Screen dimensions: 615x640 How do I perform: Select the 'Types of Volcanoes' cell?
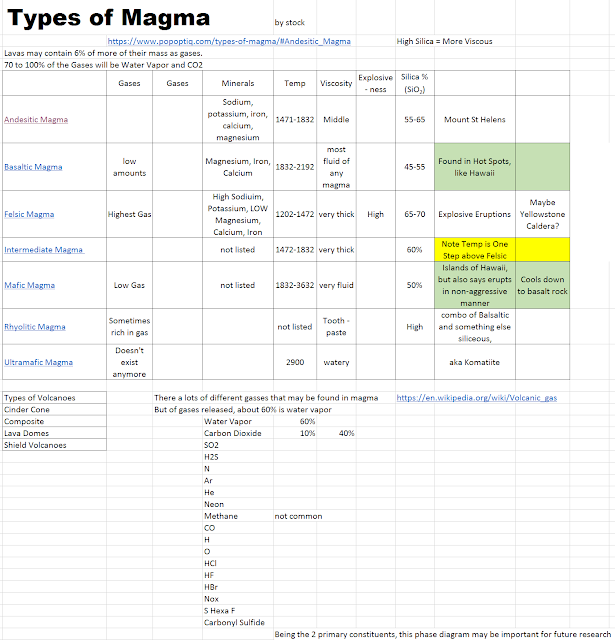pyautogui.click(x=54, y=398)
